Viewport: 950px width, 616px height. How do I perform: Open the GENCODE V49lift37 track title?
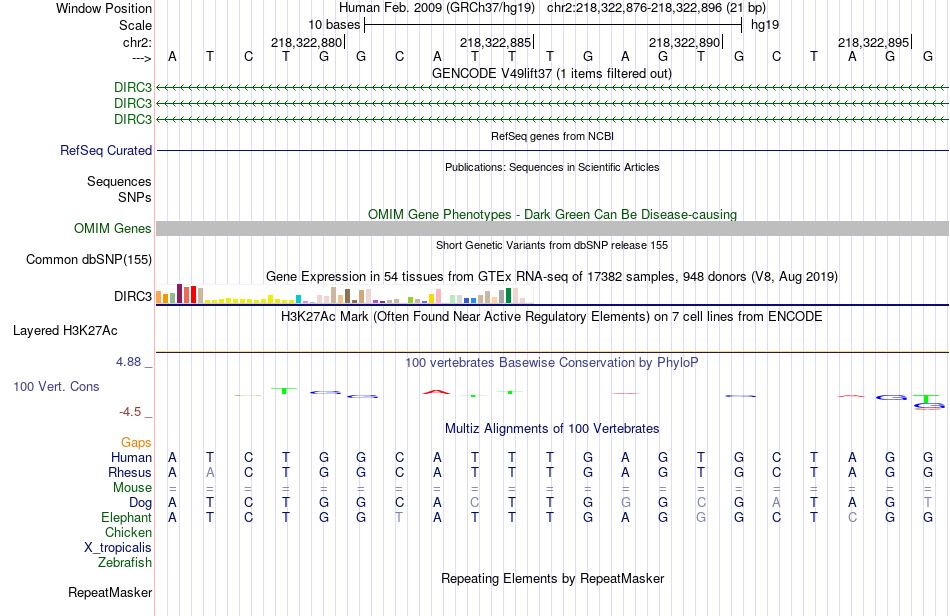[551, 74]
